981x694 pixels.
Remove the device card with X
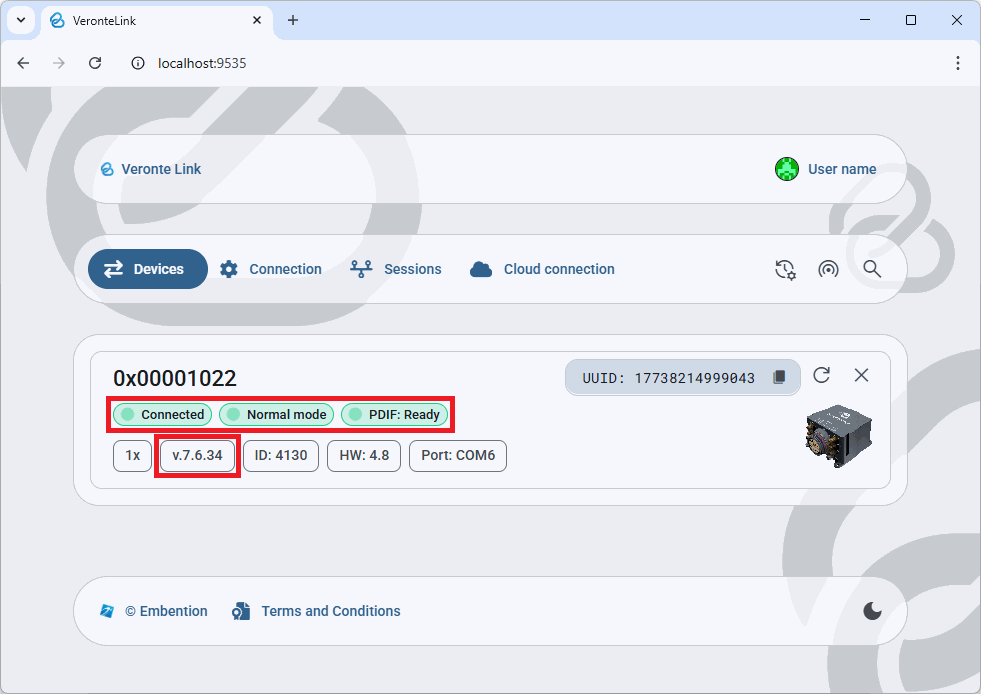point(861,375)
